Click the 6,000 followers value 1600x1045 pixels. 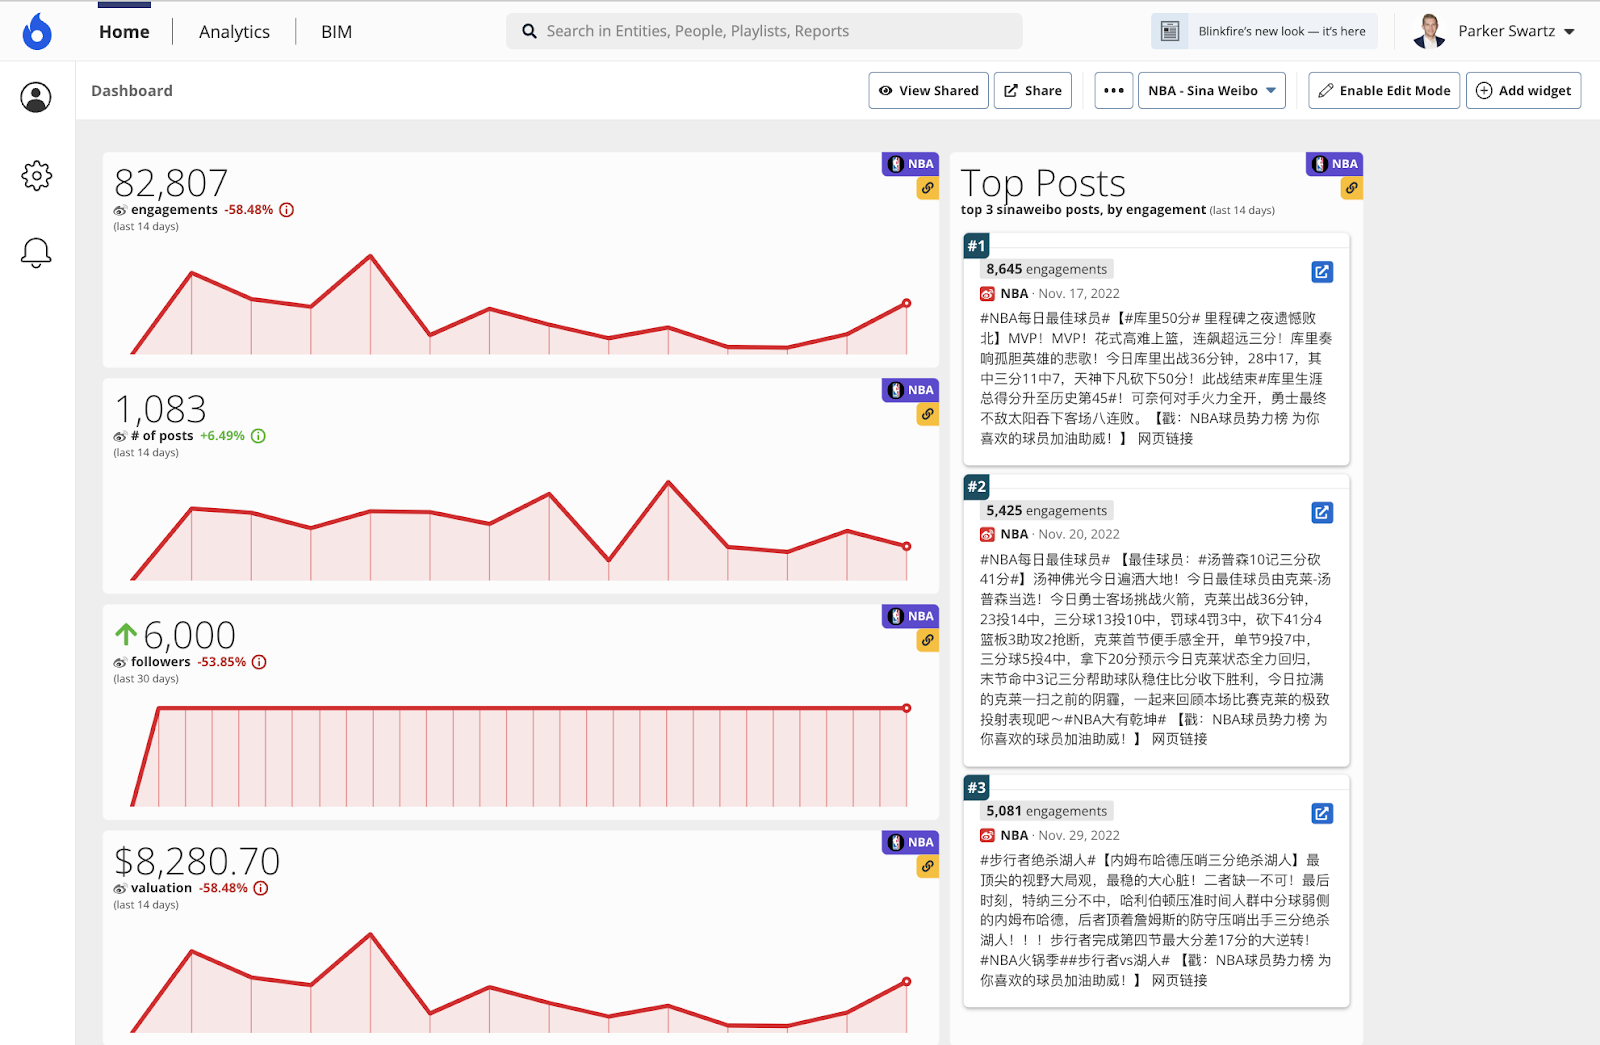click(x=190, y=635)
